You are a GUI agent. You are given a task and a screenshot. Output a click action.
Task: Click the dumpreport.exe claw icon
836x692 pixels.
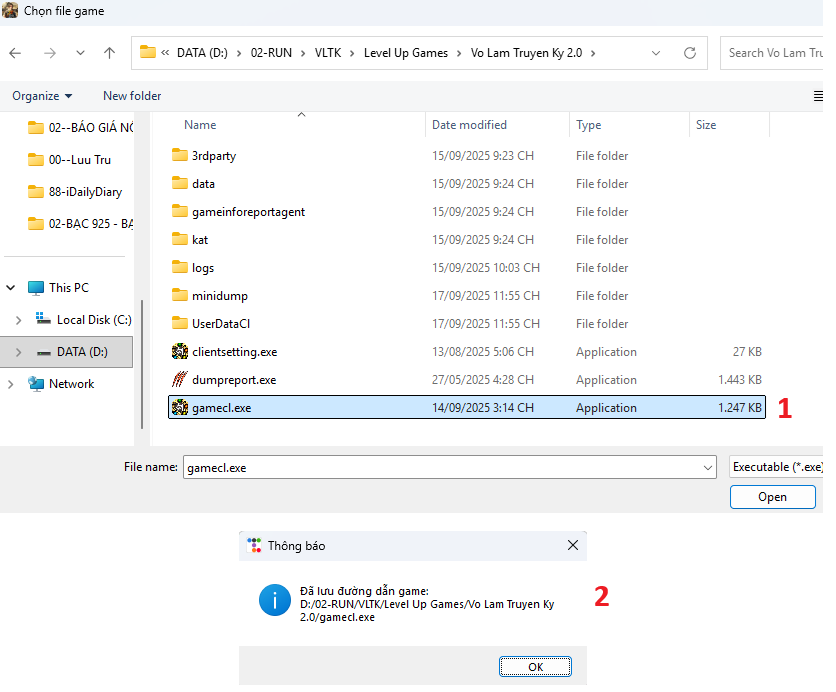tap(180, 379)
